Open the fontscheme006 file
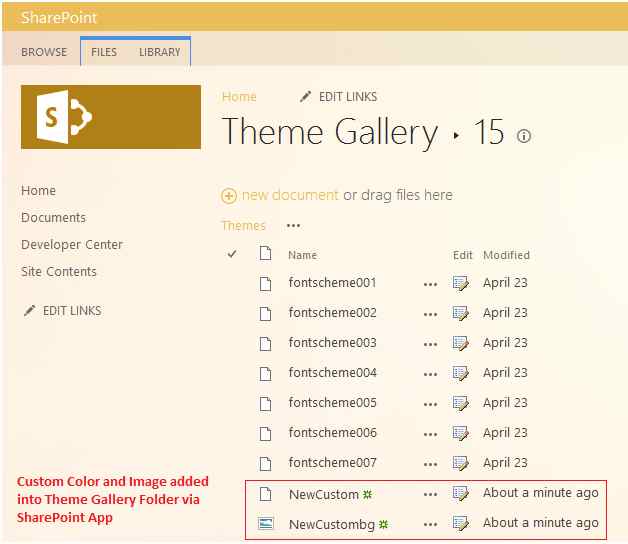The width and height of the screenshot is (628, 544). click(332, 433)
